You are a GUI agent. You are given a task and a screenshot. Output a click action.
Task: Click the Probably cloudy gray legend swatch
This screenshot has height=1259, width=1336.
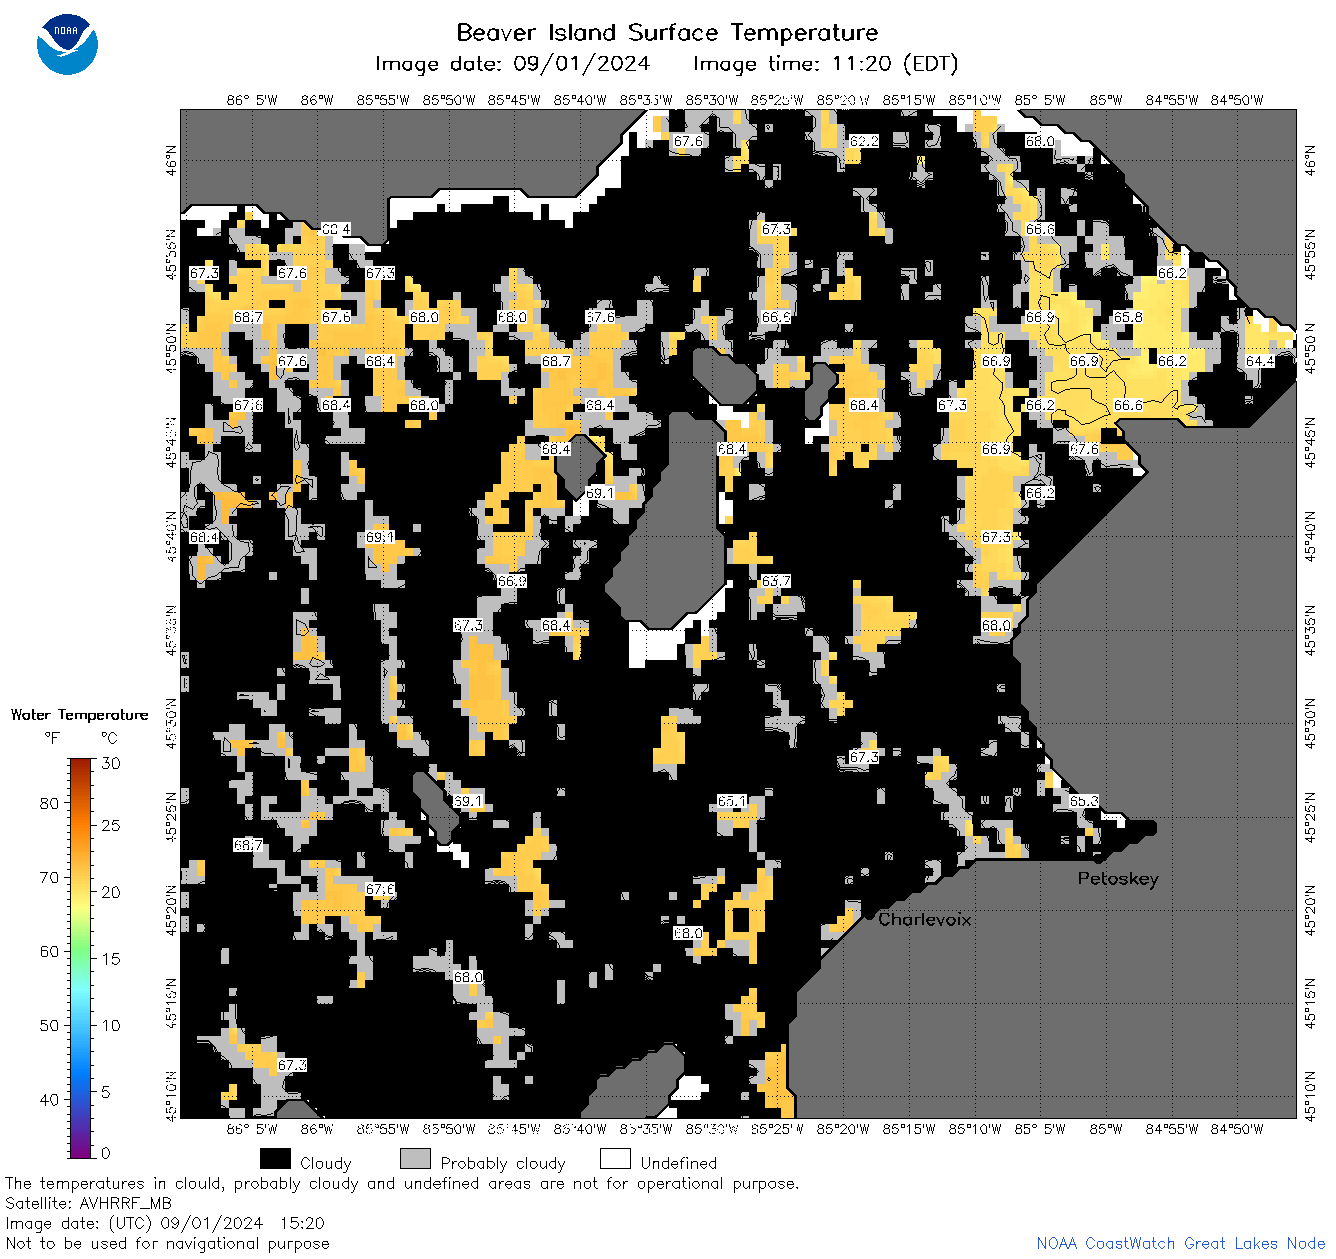coord(415,1159)
